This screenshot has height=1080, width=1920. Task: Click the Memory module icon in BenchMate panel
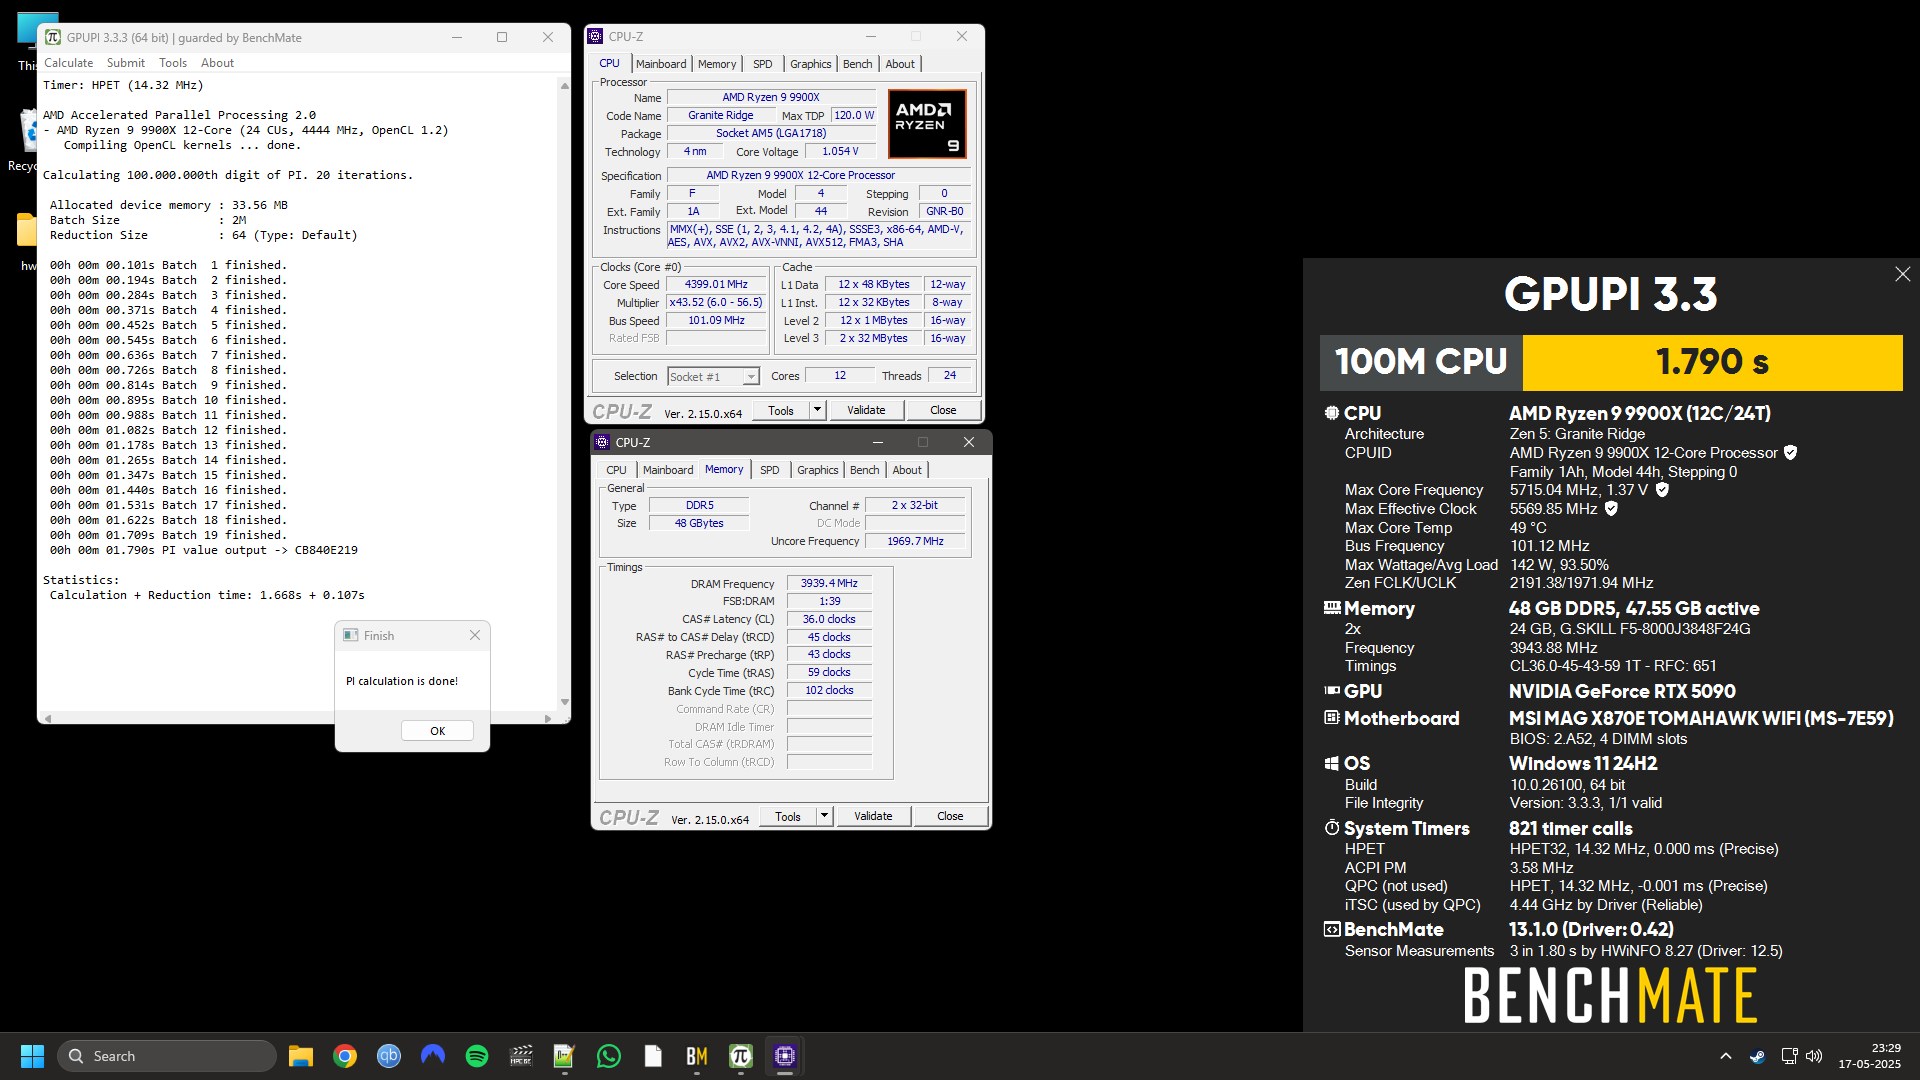coord(1332,607)
